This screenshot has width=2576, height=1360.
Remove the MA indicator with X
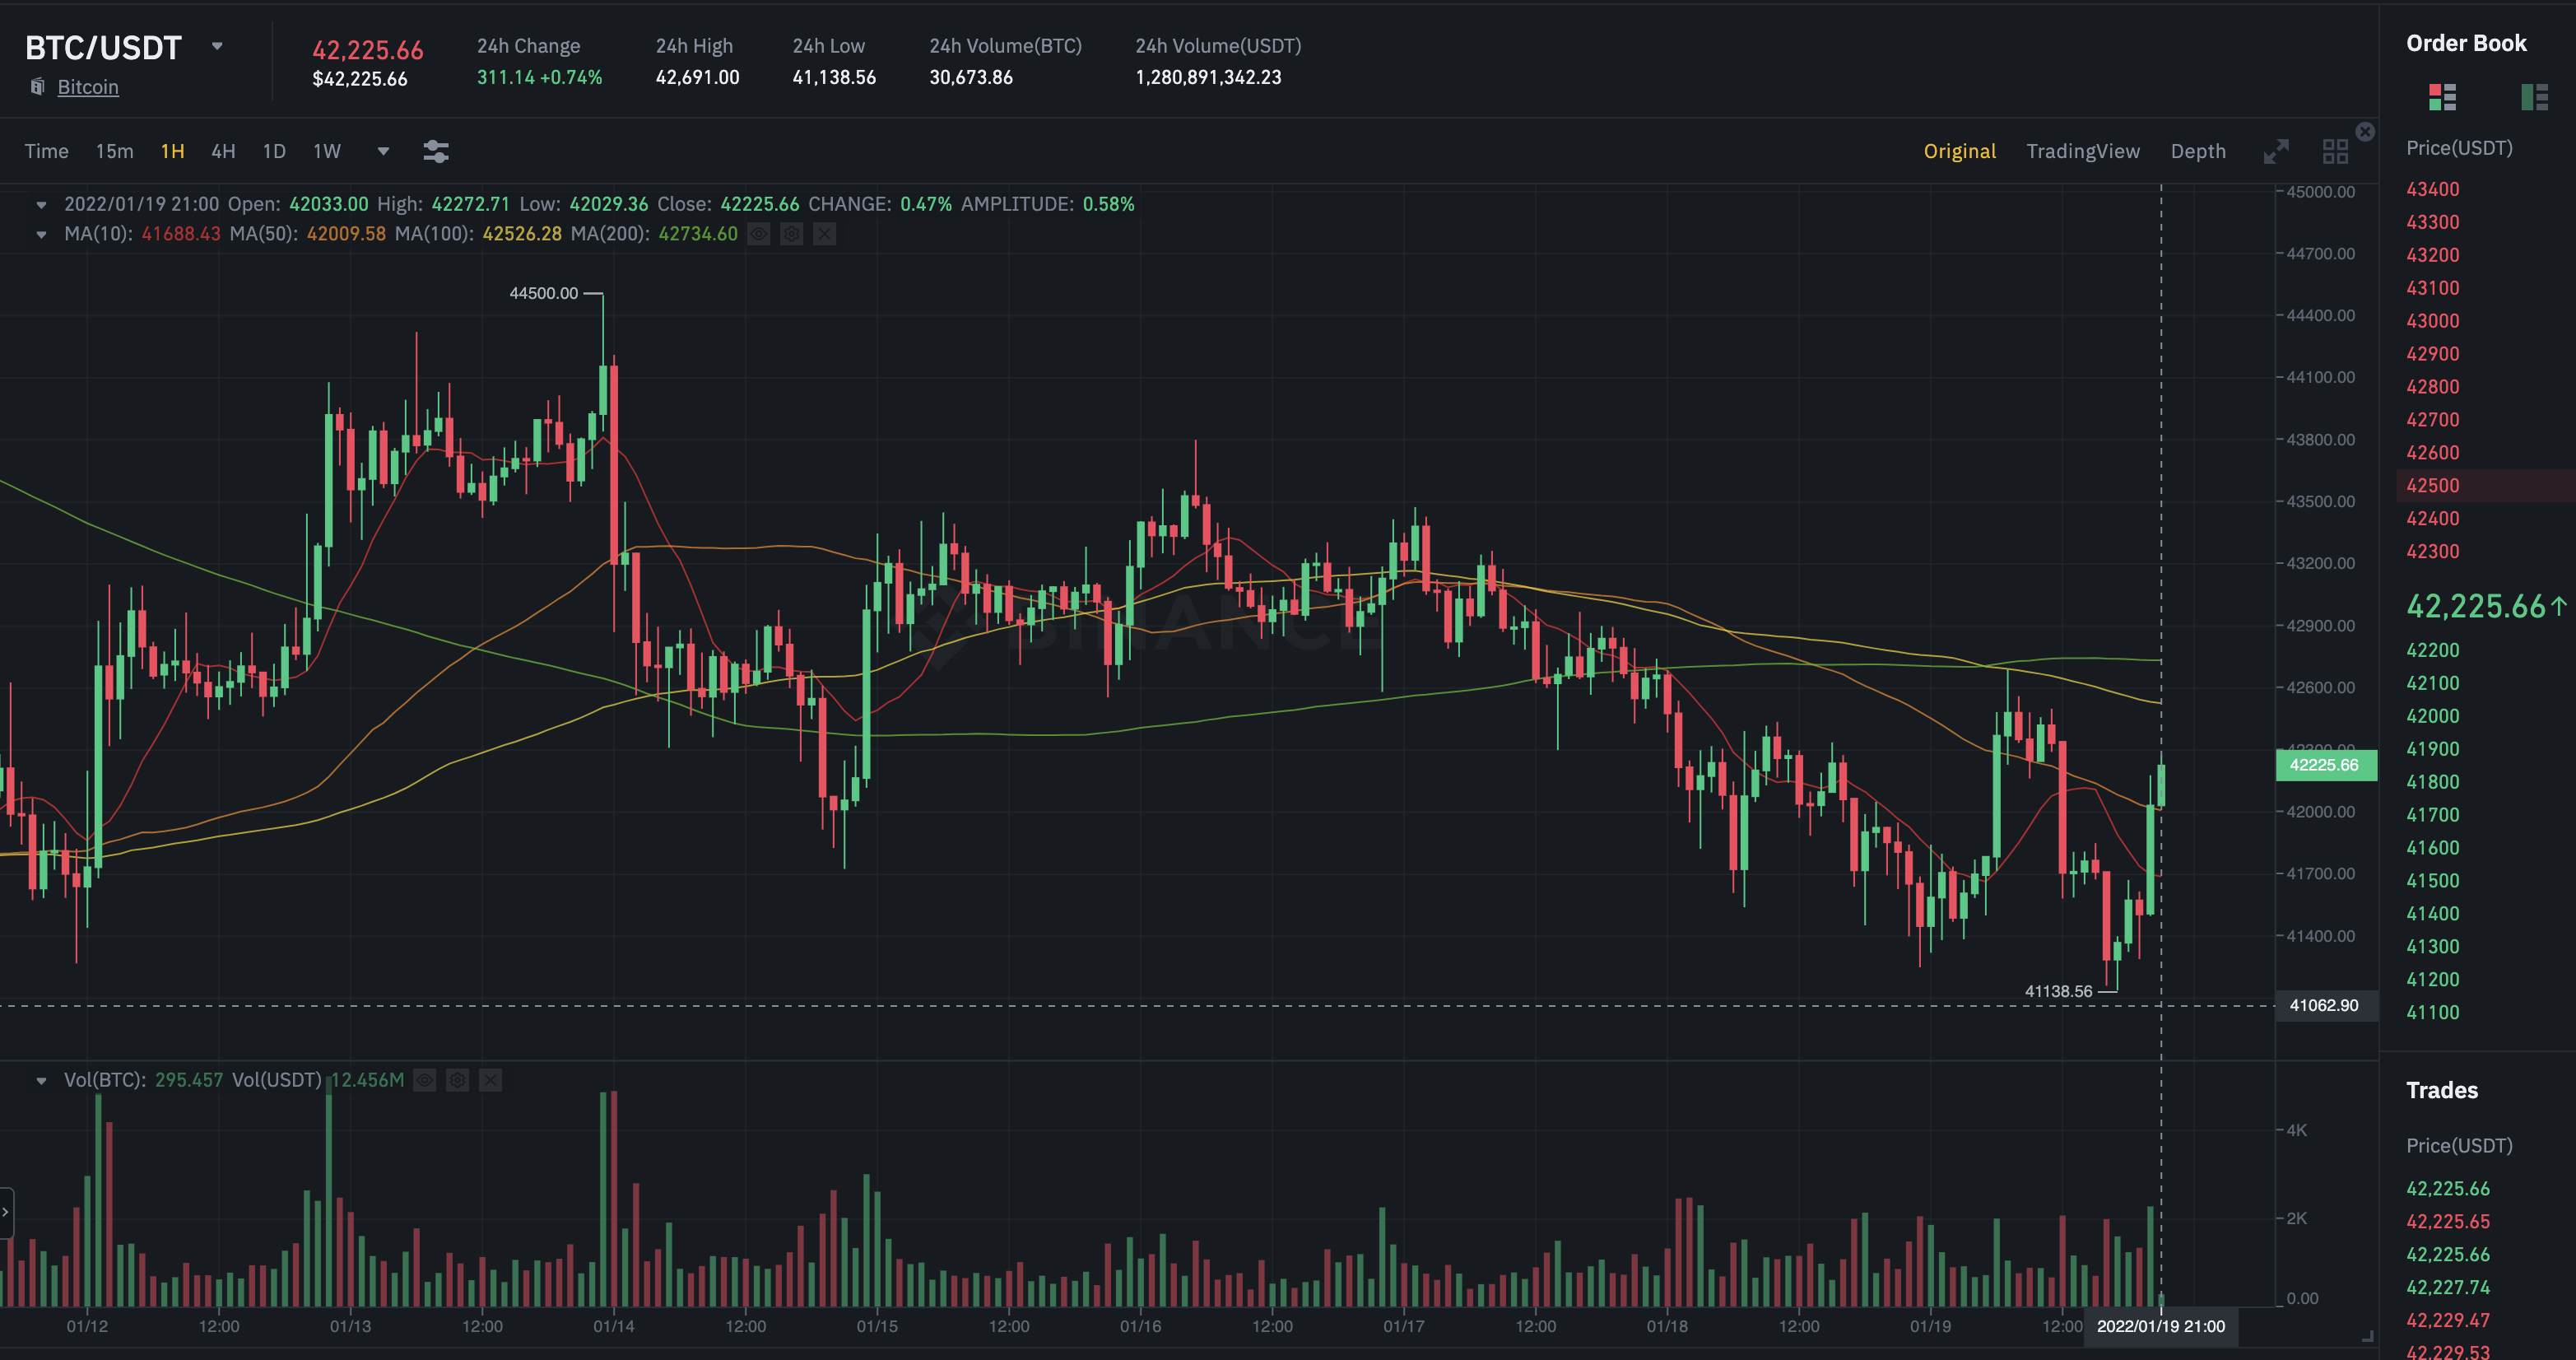click(824, 234)
